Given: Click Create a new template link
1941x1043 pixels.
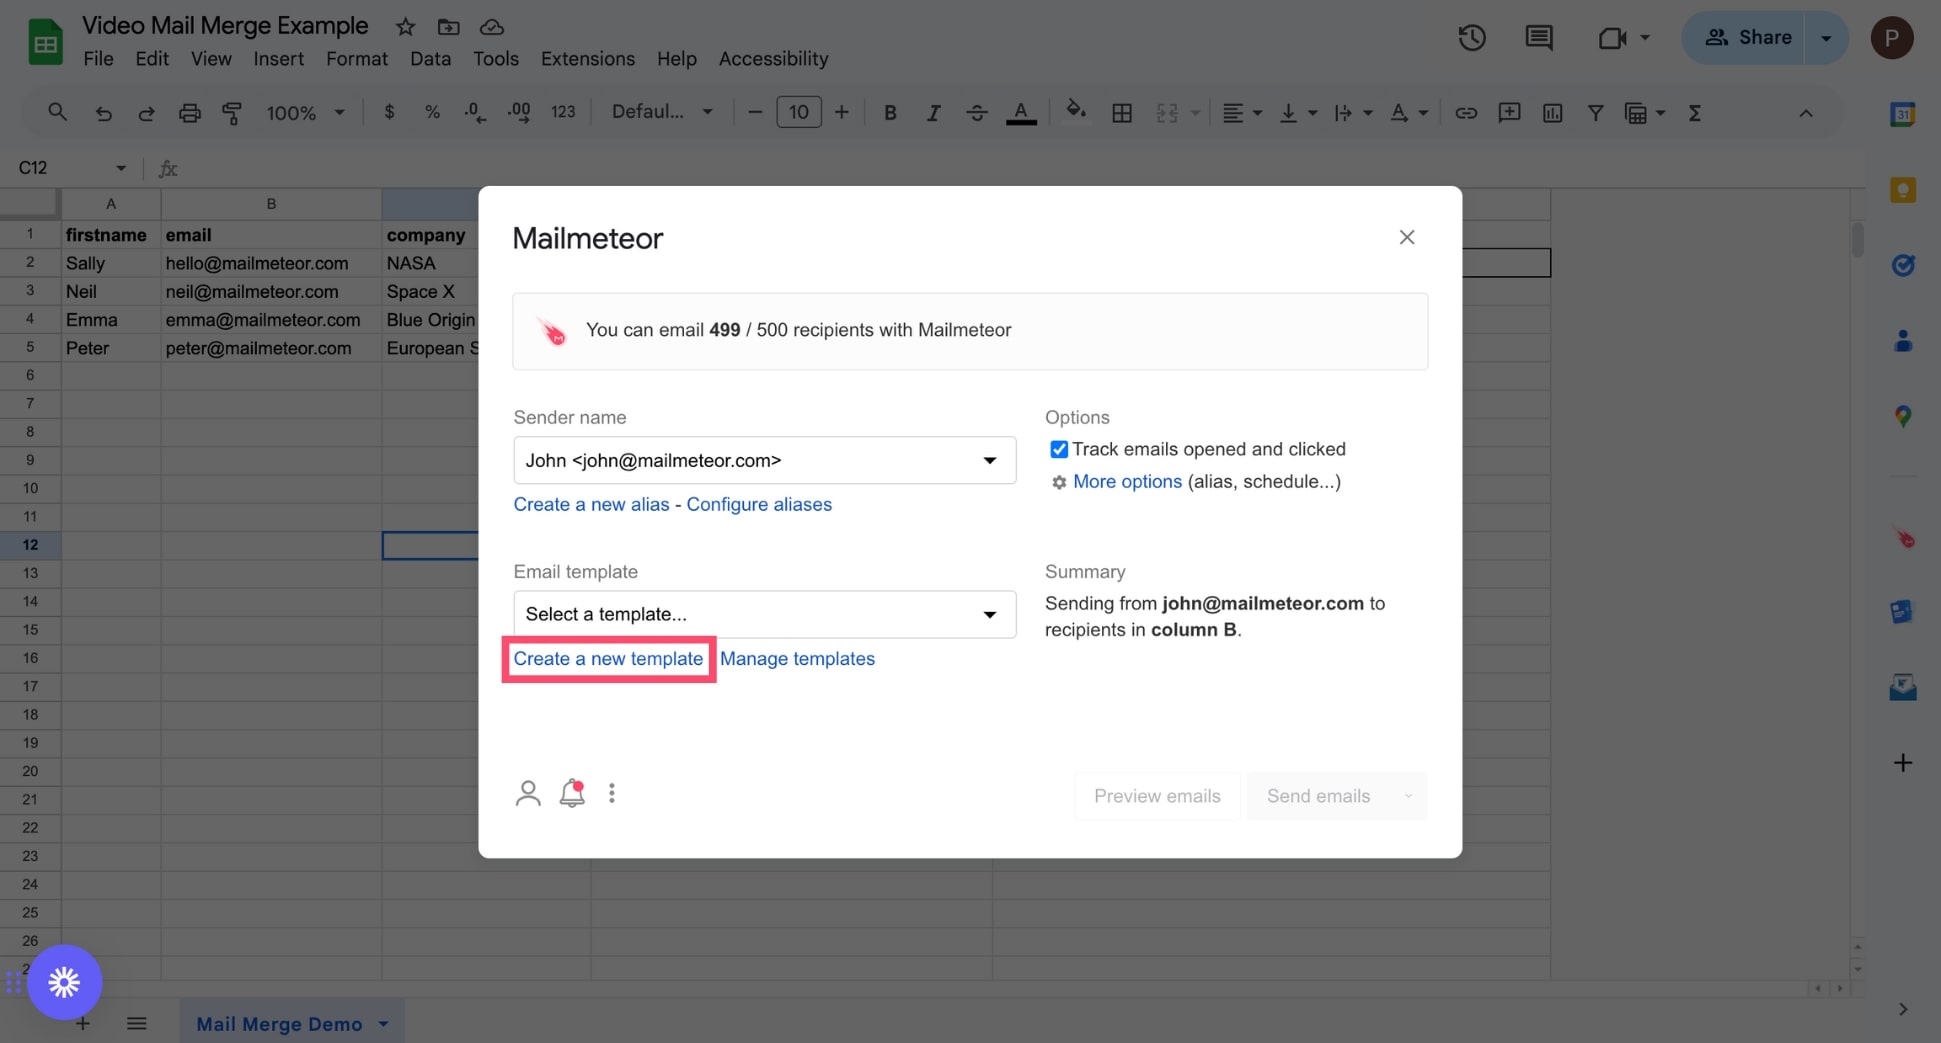Looking at the screenshot, I should click(x=608, y=659).
